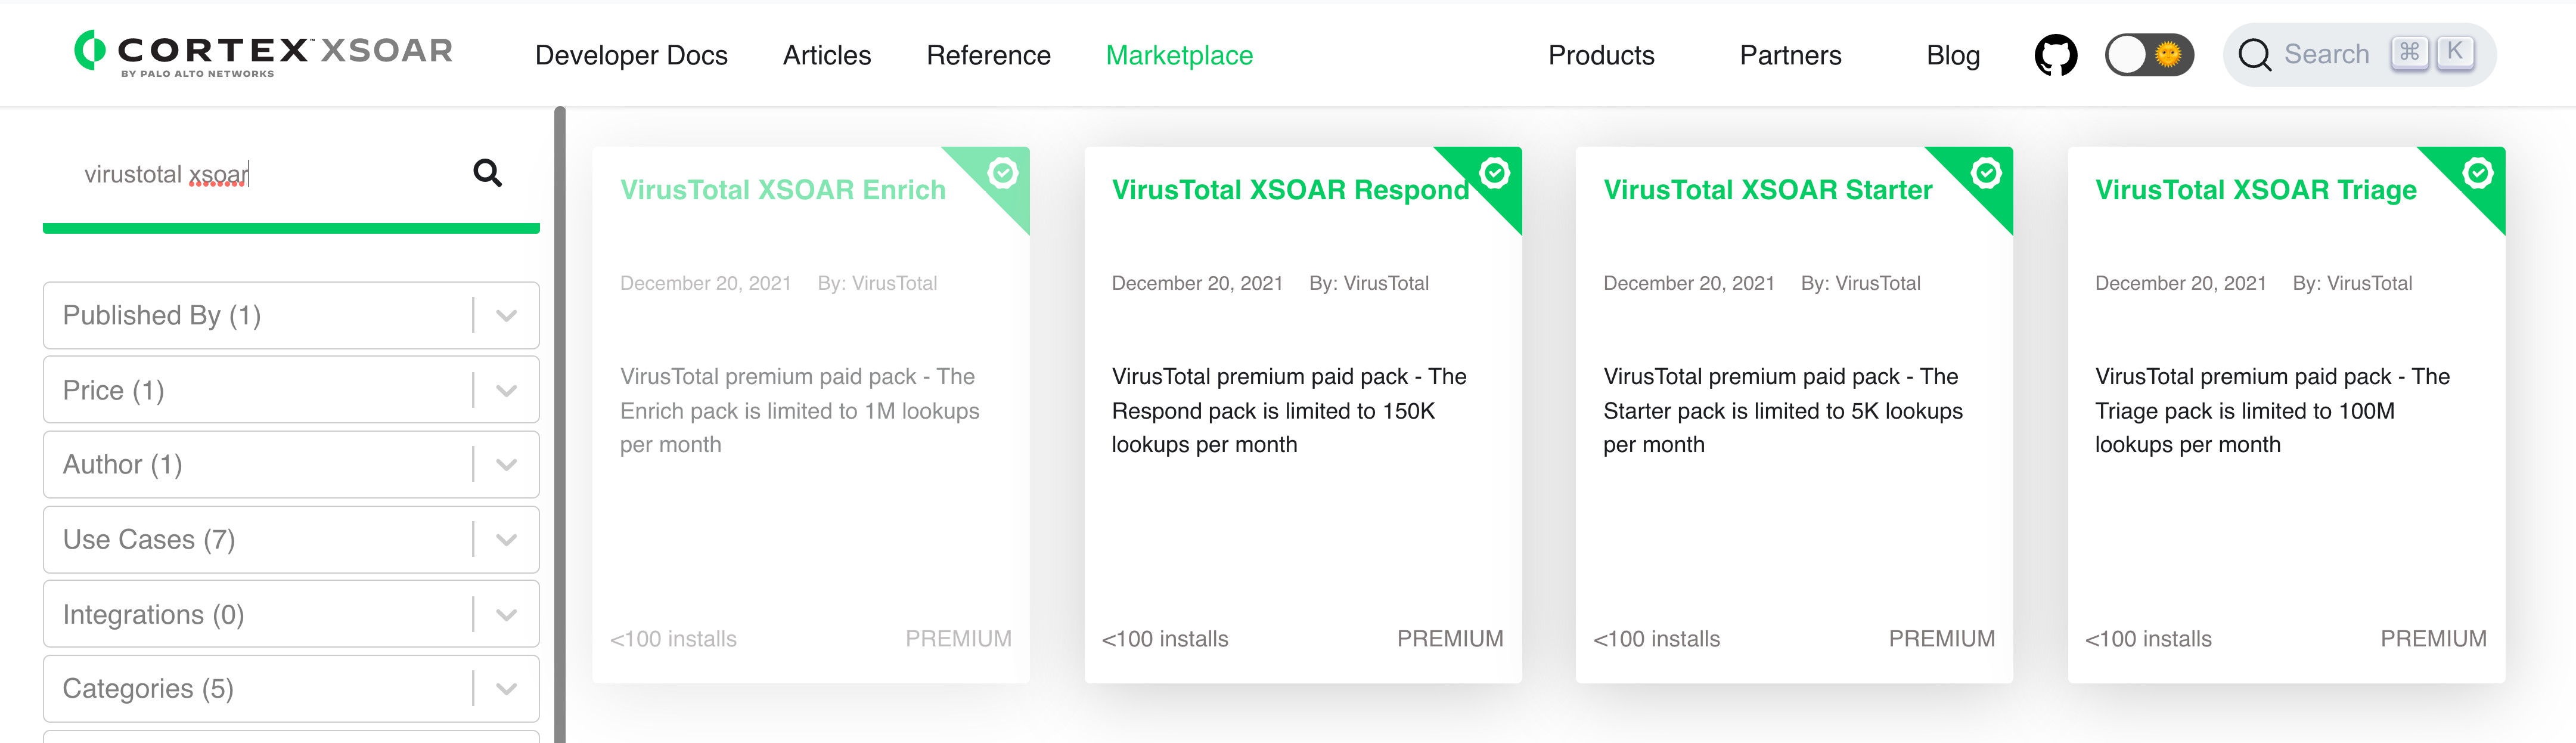This screenshot has height=743, width=2576.
Task: Open the GitHub repository icon
Action: point(2055,55)
